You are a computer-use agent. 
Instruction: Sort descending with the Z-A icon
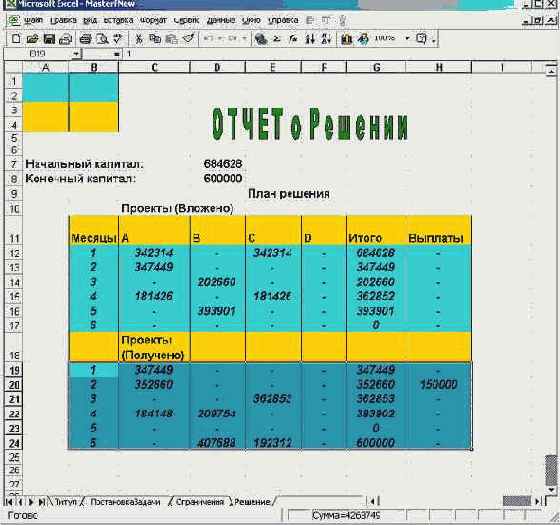326,39
